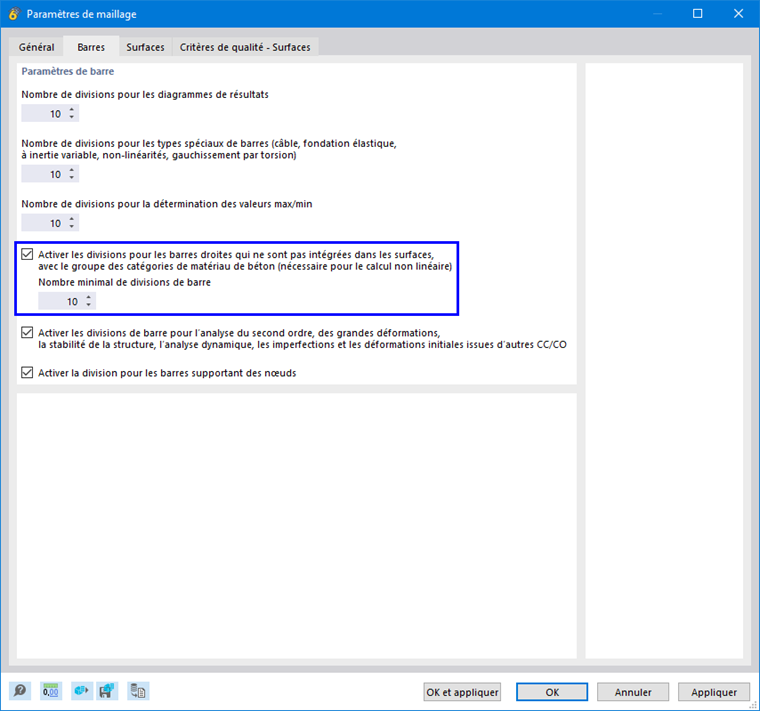
Task: Open the Surfaces tab
Action: (x=145, y=47)
